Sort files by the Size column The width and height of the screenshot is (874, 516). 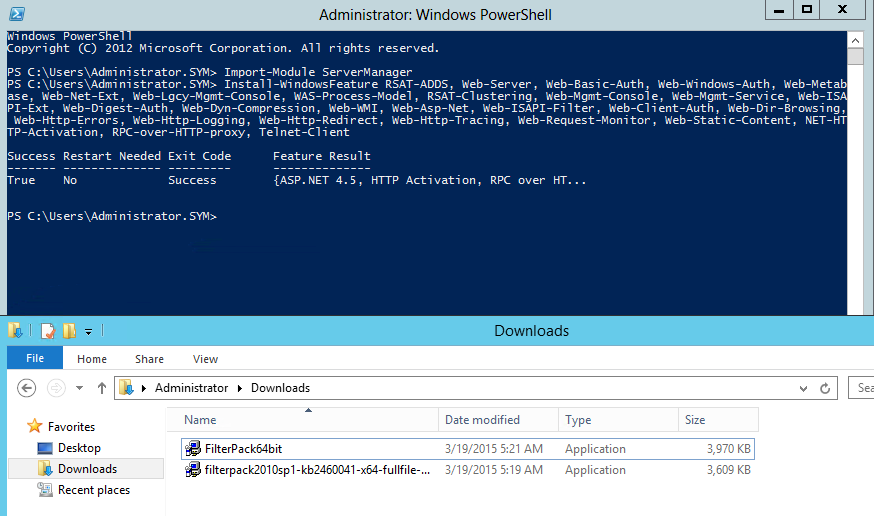tap(718, 420)
